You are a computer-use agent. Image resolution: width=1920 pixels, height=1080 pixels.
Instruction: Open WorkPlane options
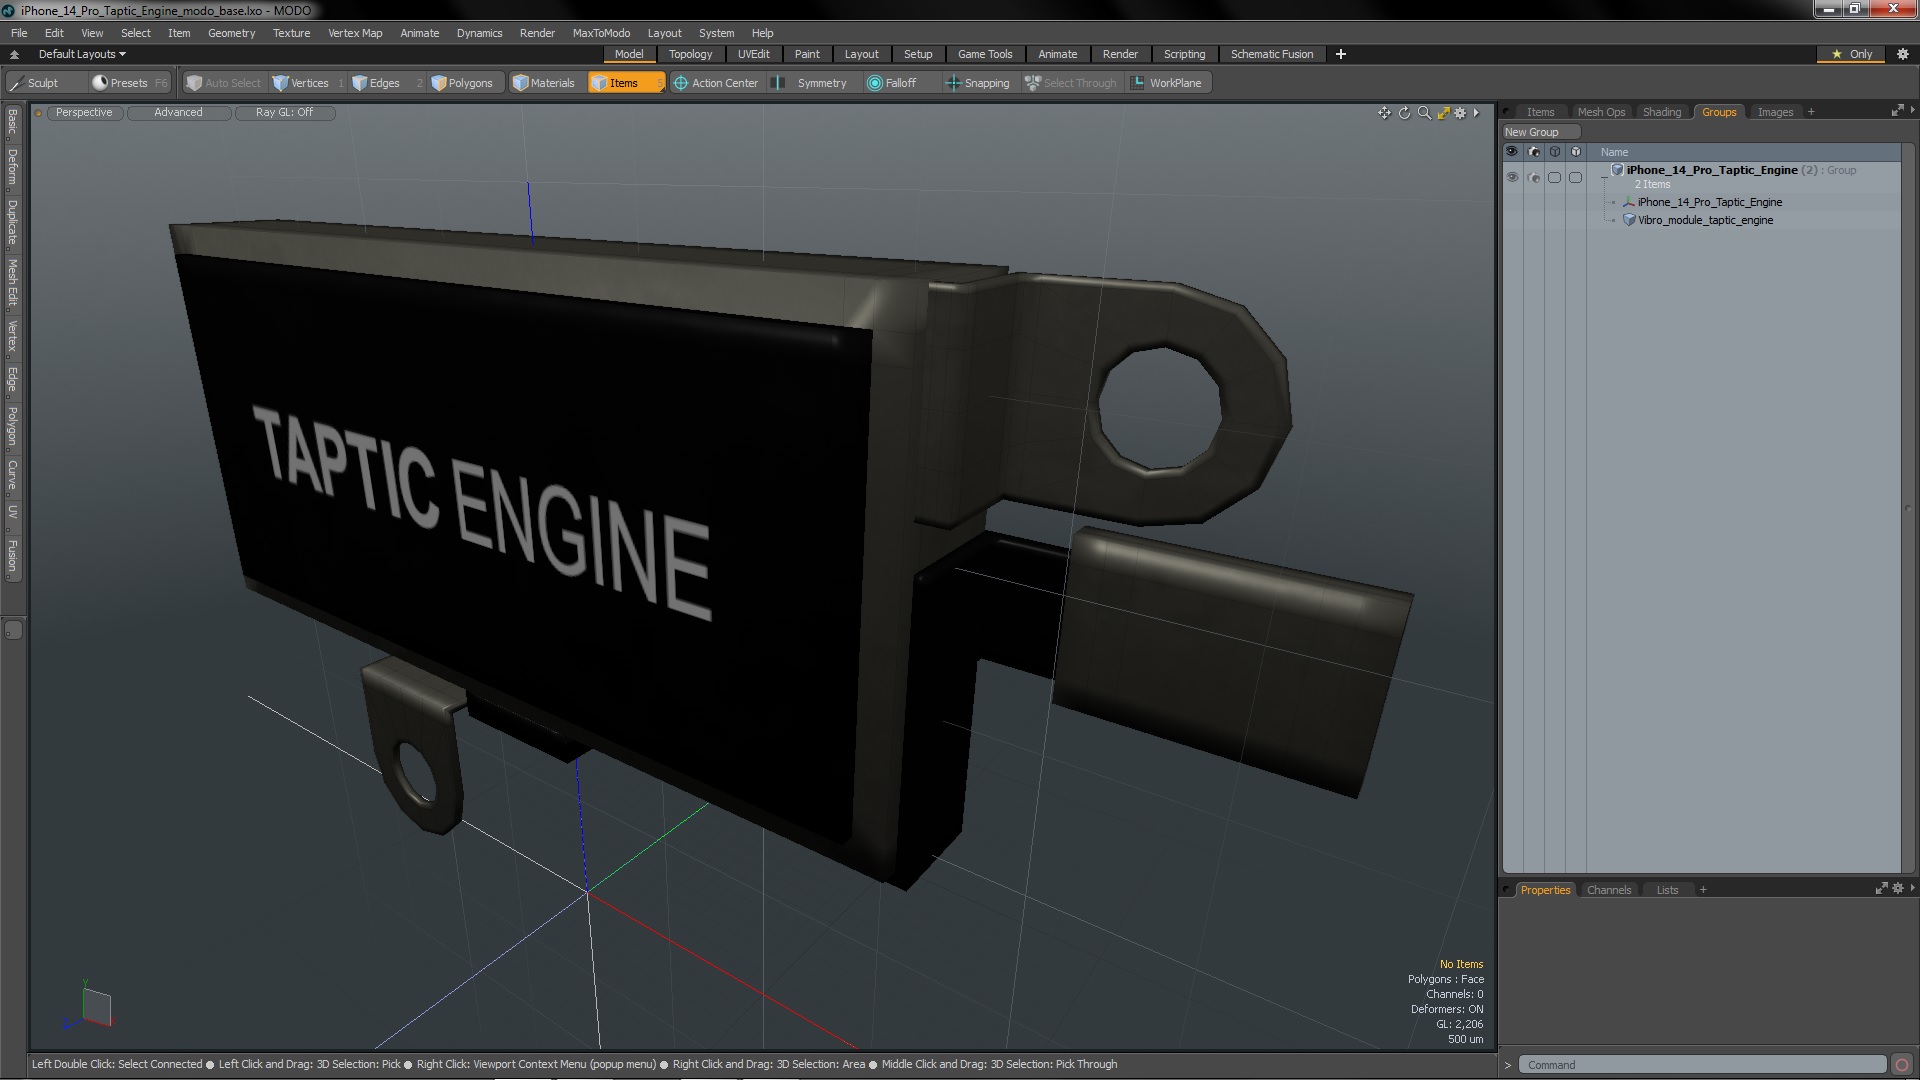coord(1167,83)
